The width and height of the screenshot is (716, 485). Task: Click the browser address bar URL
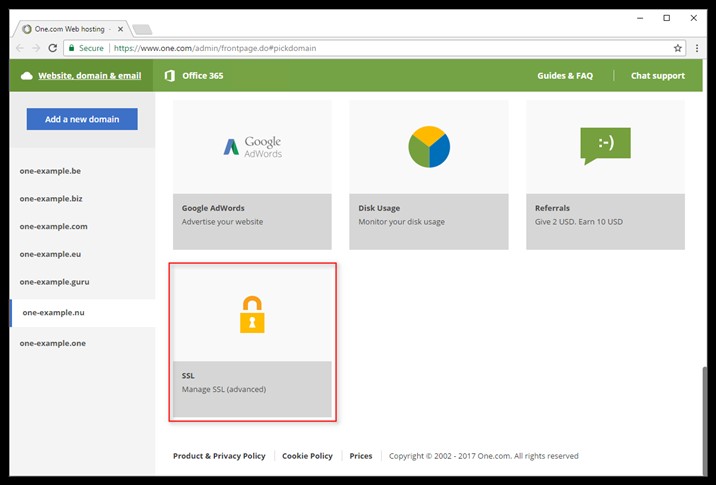(x=215, y=48)
